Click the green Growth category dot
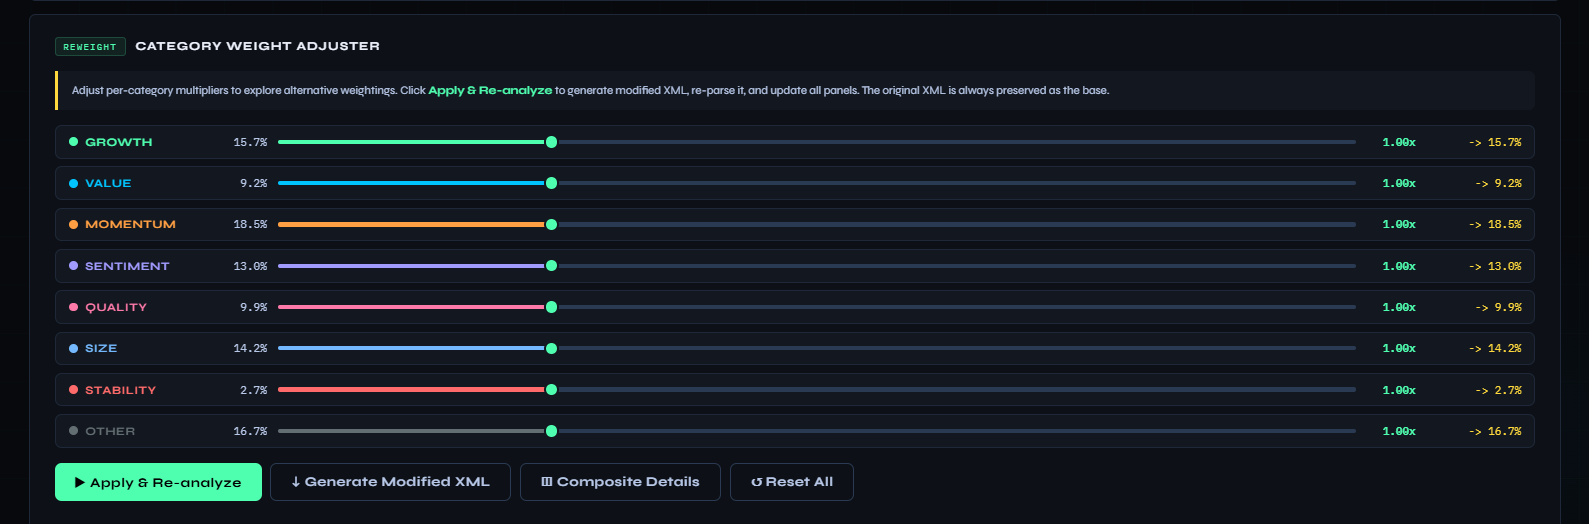Screen dimensions: 1589x524 (73, 142)
